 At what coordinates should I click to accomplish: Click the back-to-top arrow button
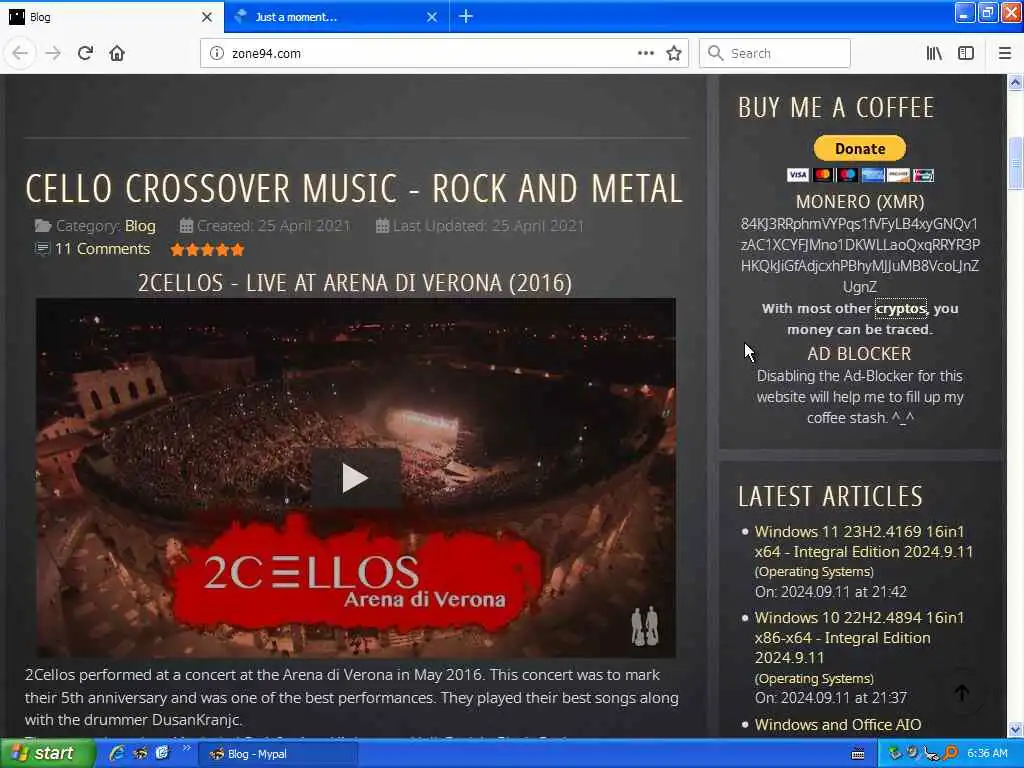click(x=962, y=693)
